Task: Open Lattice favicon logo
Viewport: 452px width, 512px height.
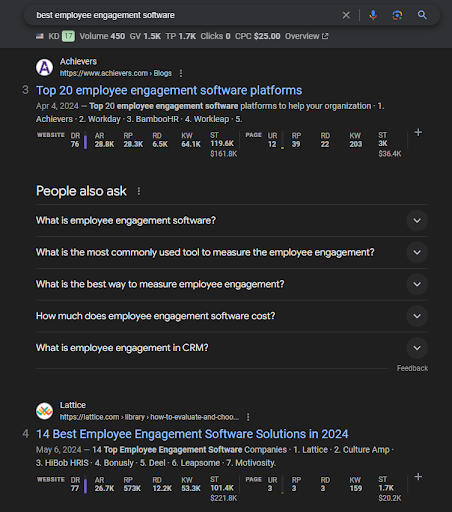Action: (x=44, y=411)
